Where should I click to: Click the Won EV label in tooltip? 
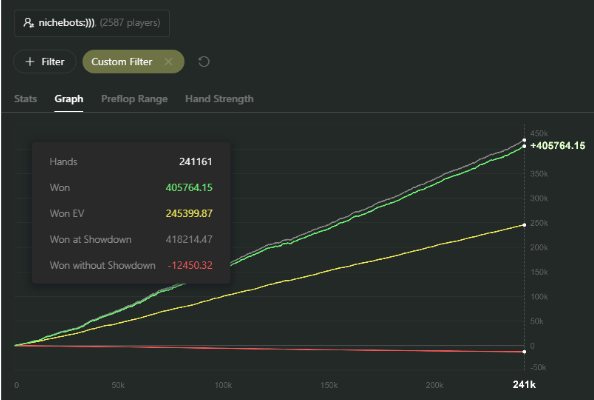point(67,213)
